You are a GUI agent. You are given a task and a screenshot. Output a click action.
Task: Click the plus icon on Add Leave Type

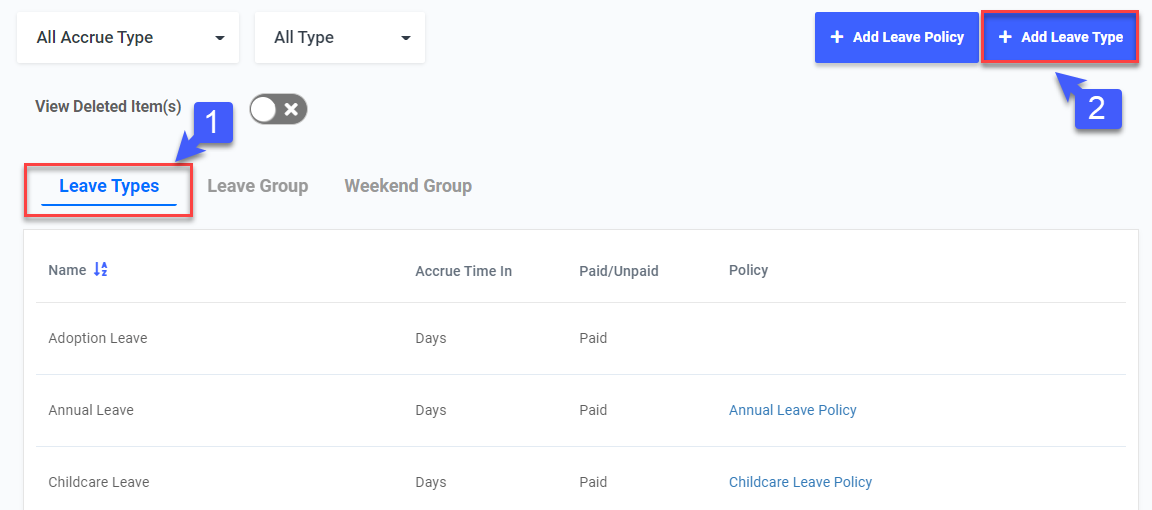point(1005,37)
